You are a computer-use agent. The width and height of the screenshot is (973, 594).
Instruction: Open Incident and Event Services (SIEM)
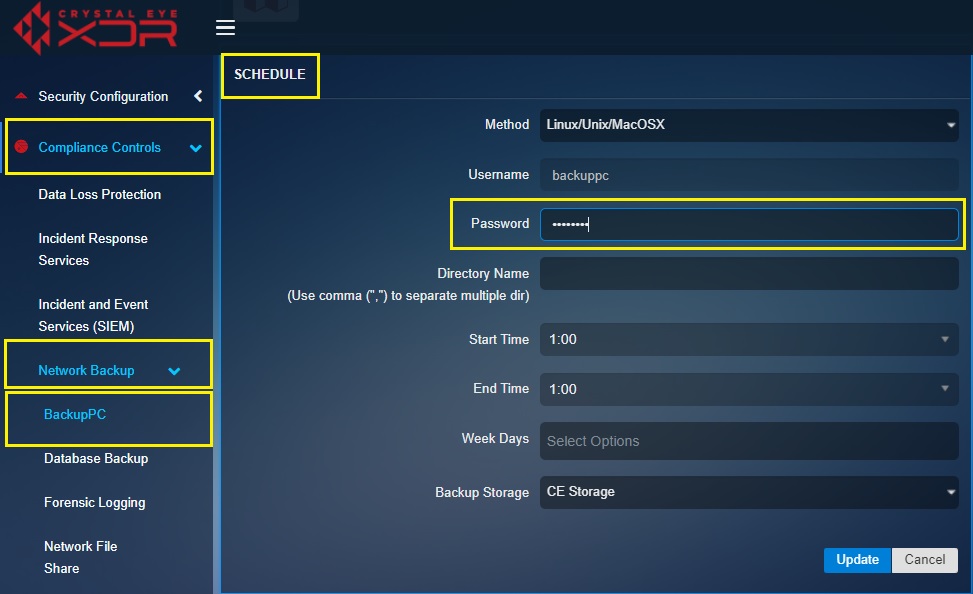(93, 315)
